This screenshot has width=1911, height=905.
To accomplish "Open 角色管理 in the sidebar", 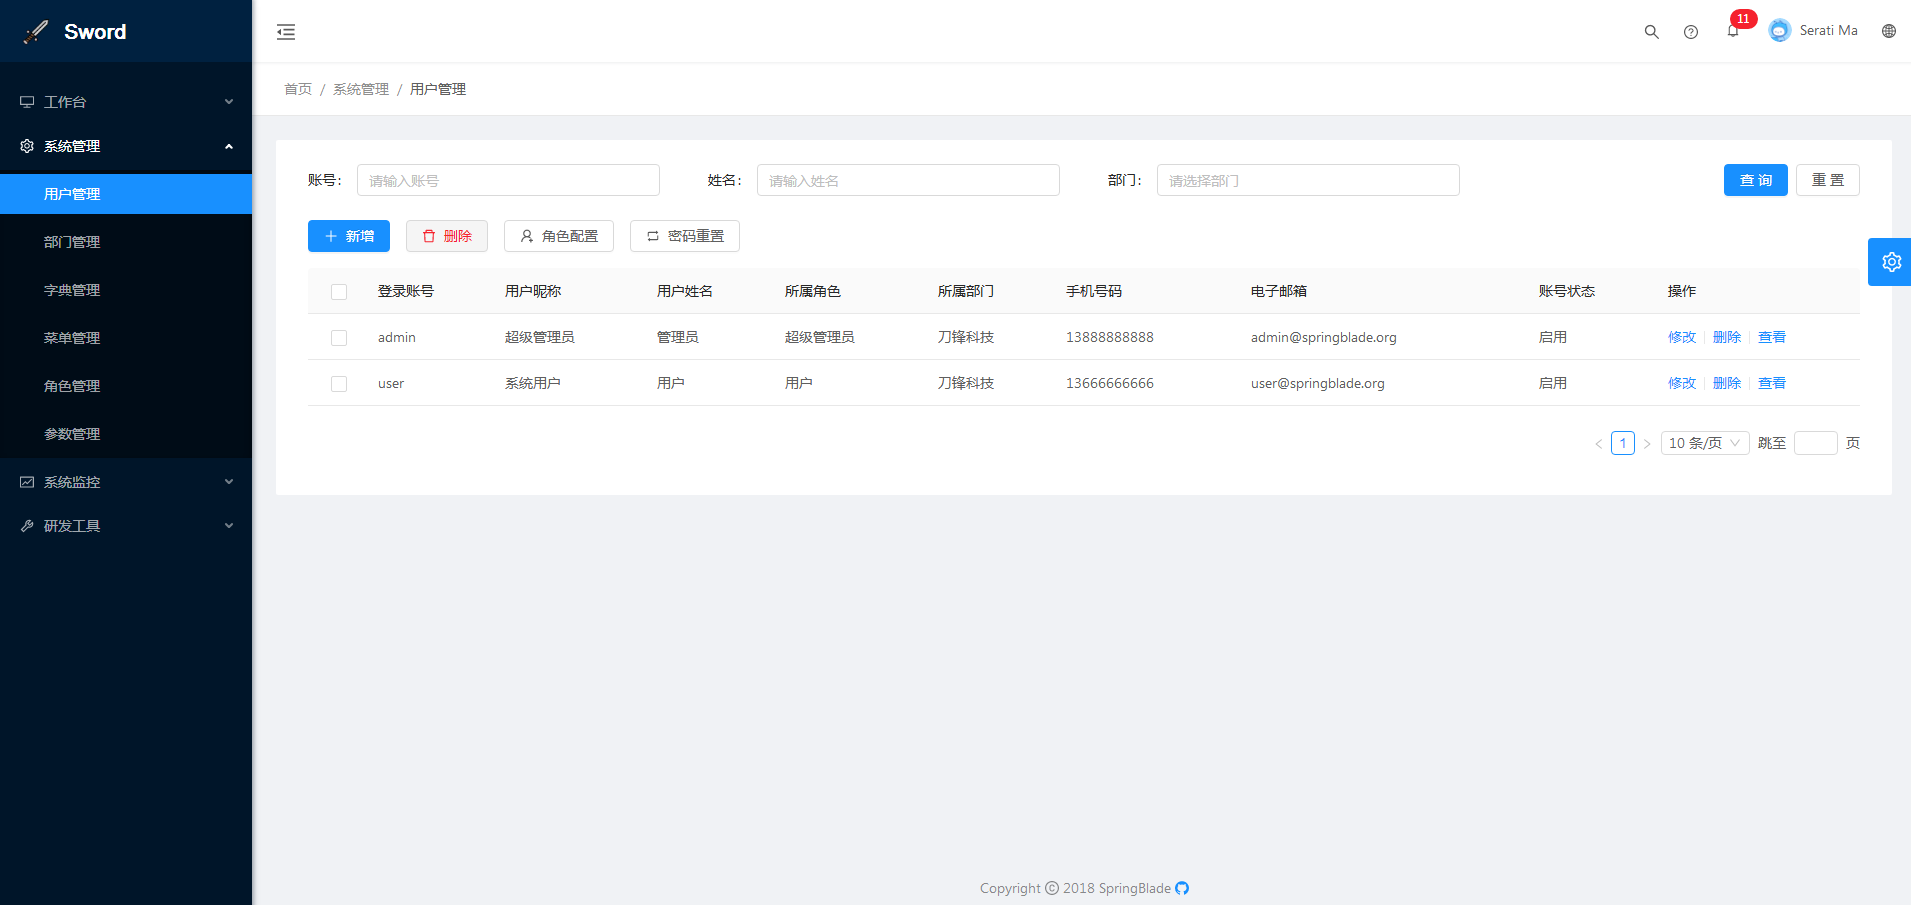I will click(x=72, y=386).
